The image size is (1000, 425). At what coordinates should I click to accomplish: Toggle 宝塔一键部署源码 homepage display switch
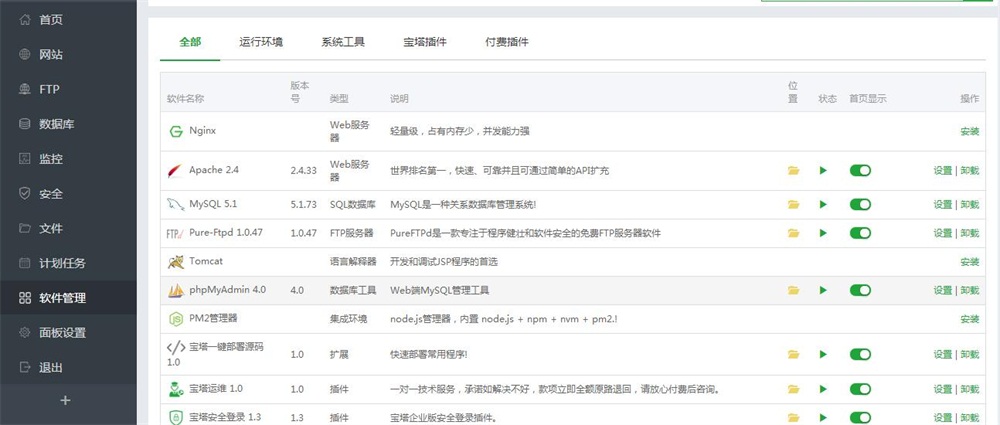(x=860, y=354)
